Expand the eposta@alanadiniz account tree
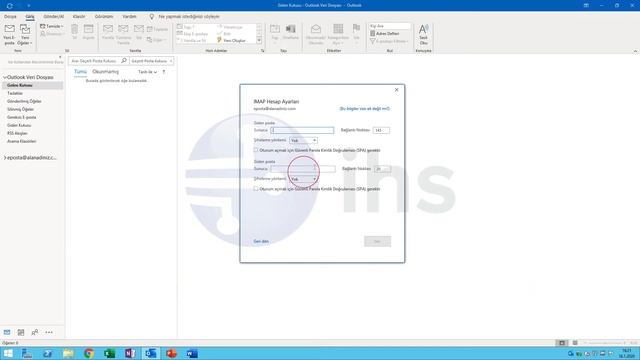Viewport: 640px width, 360px height. (x=5, y=158)
